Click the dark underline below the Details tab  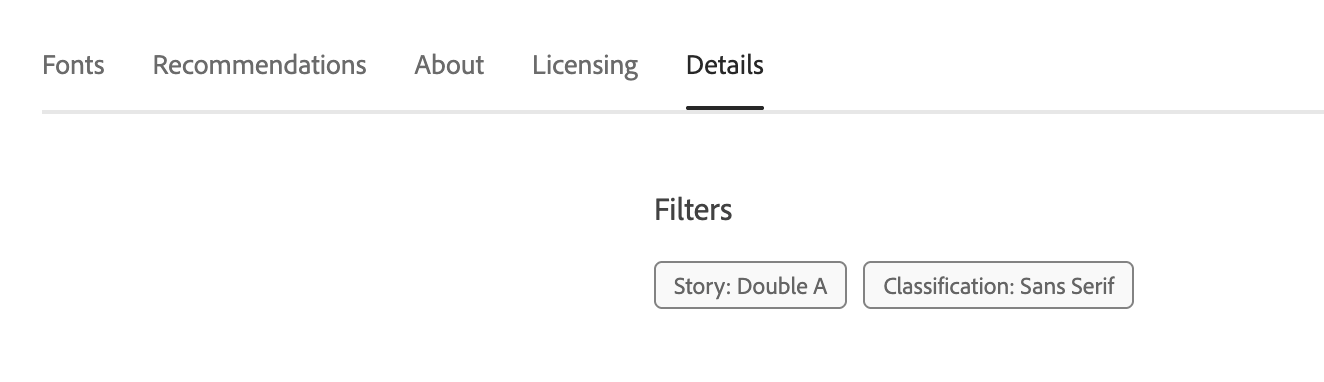725,108
